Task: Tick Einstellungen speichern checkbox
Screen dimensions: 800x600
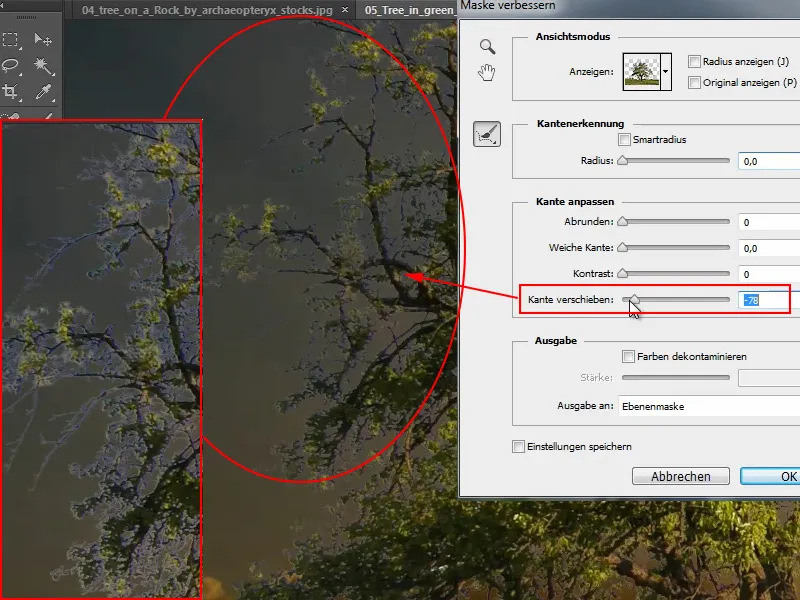Action: [x=518, y=446]
